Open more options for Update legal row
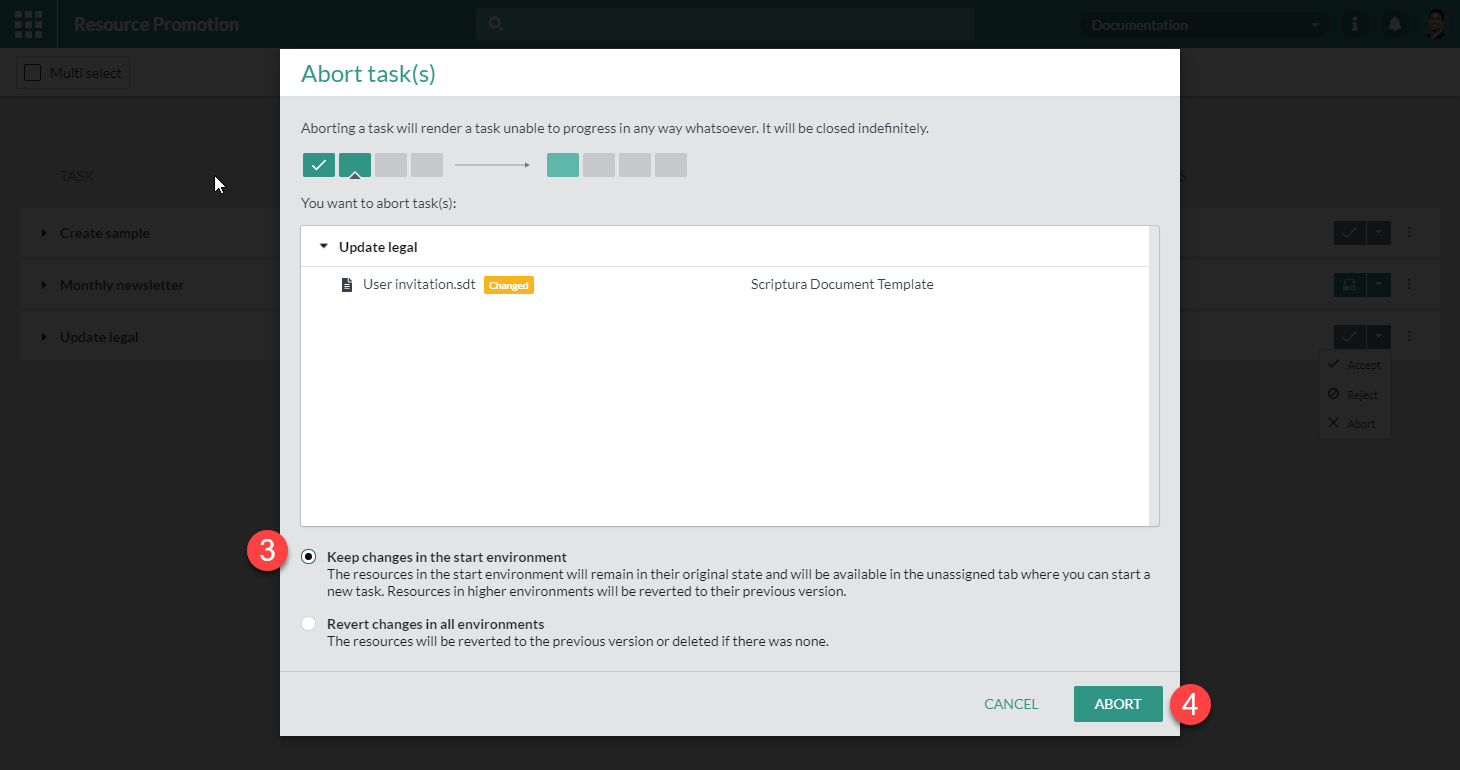The height and width of the screenshot is (770, 1460). pos(1409,337)
